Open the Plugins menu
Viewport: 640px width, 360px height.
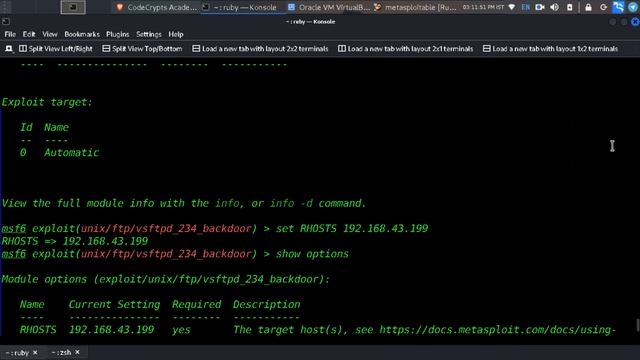pyautogui.click(x=118, y=34)
